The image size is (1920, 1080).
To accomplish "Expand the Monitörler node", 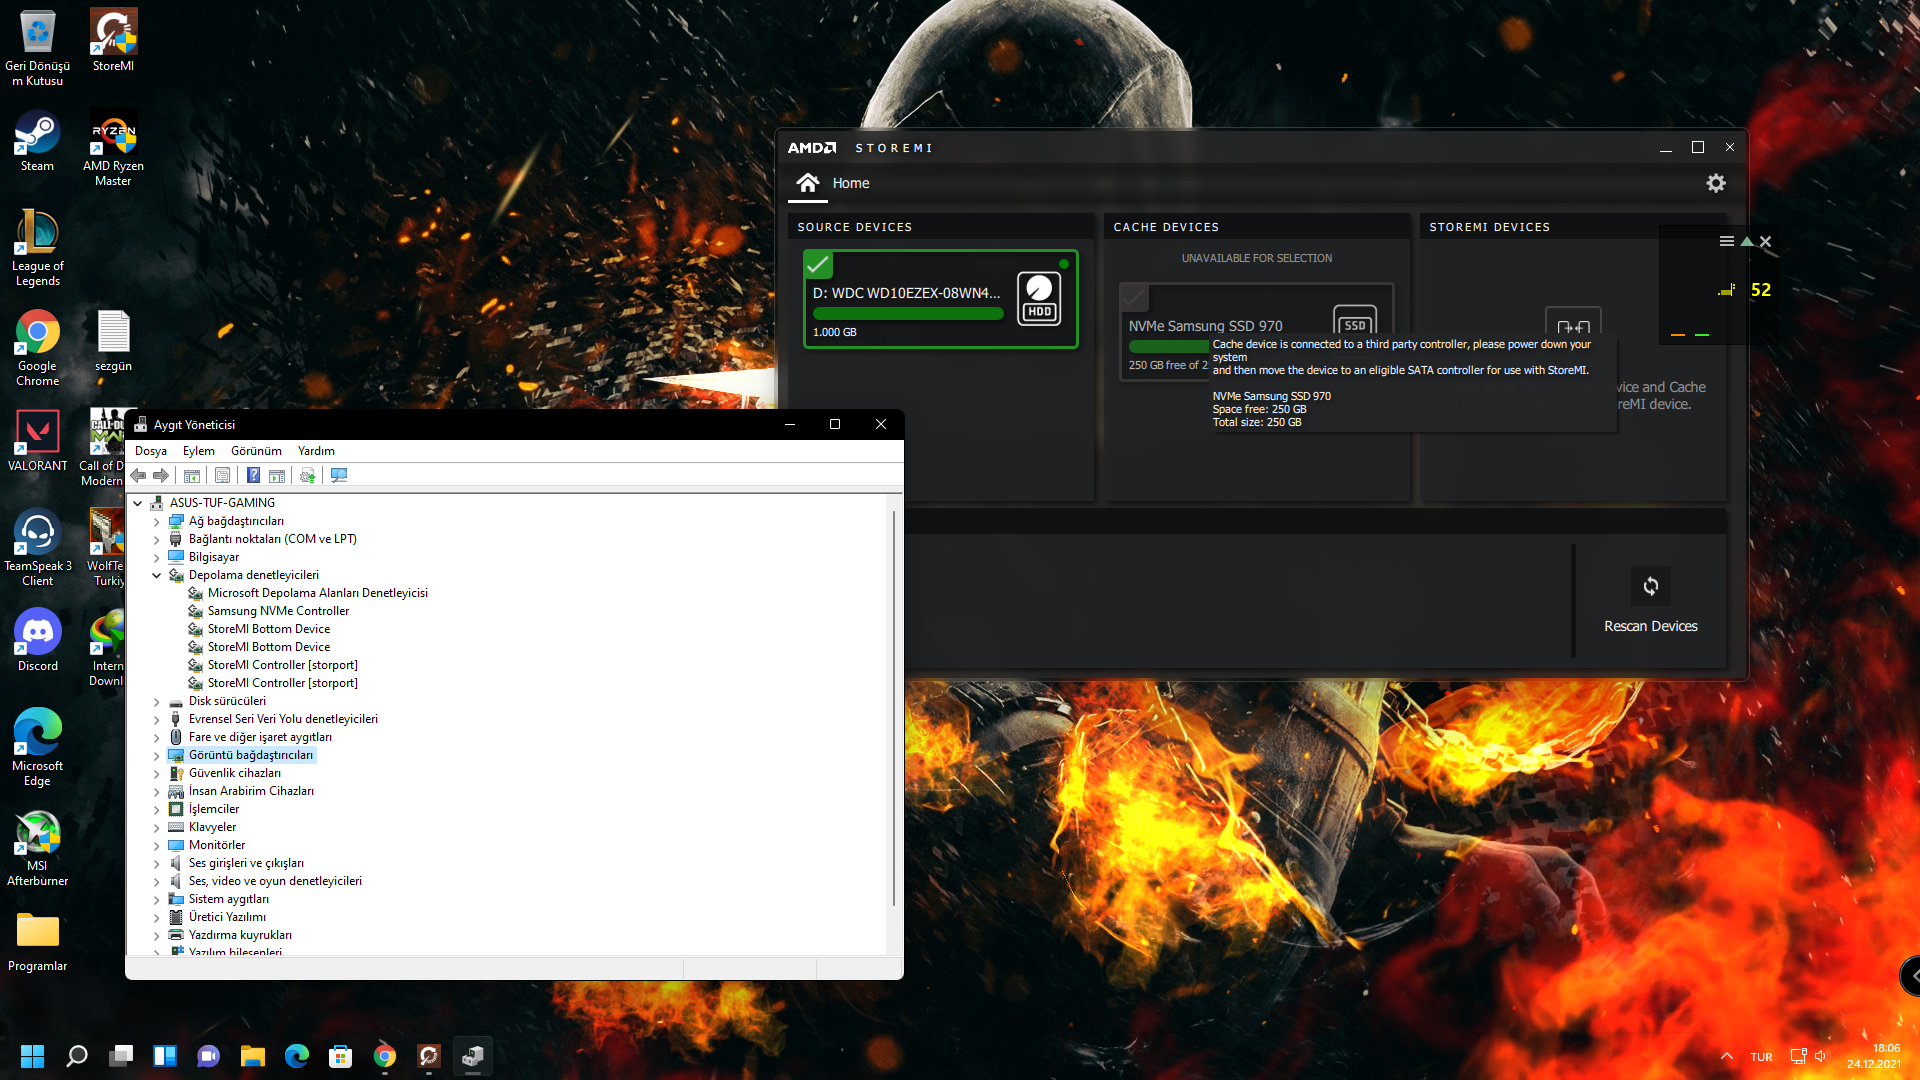I will (157, 845).
